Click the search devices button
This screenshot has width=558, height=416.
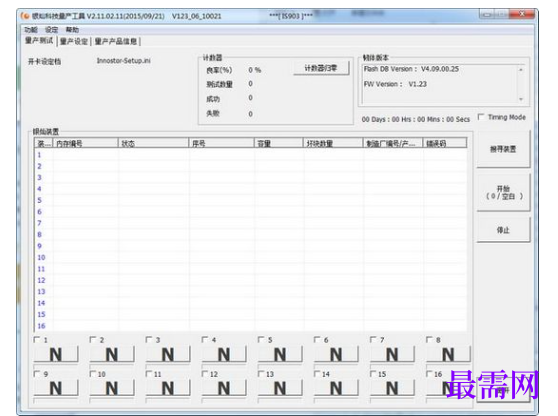coord(503,149)
